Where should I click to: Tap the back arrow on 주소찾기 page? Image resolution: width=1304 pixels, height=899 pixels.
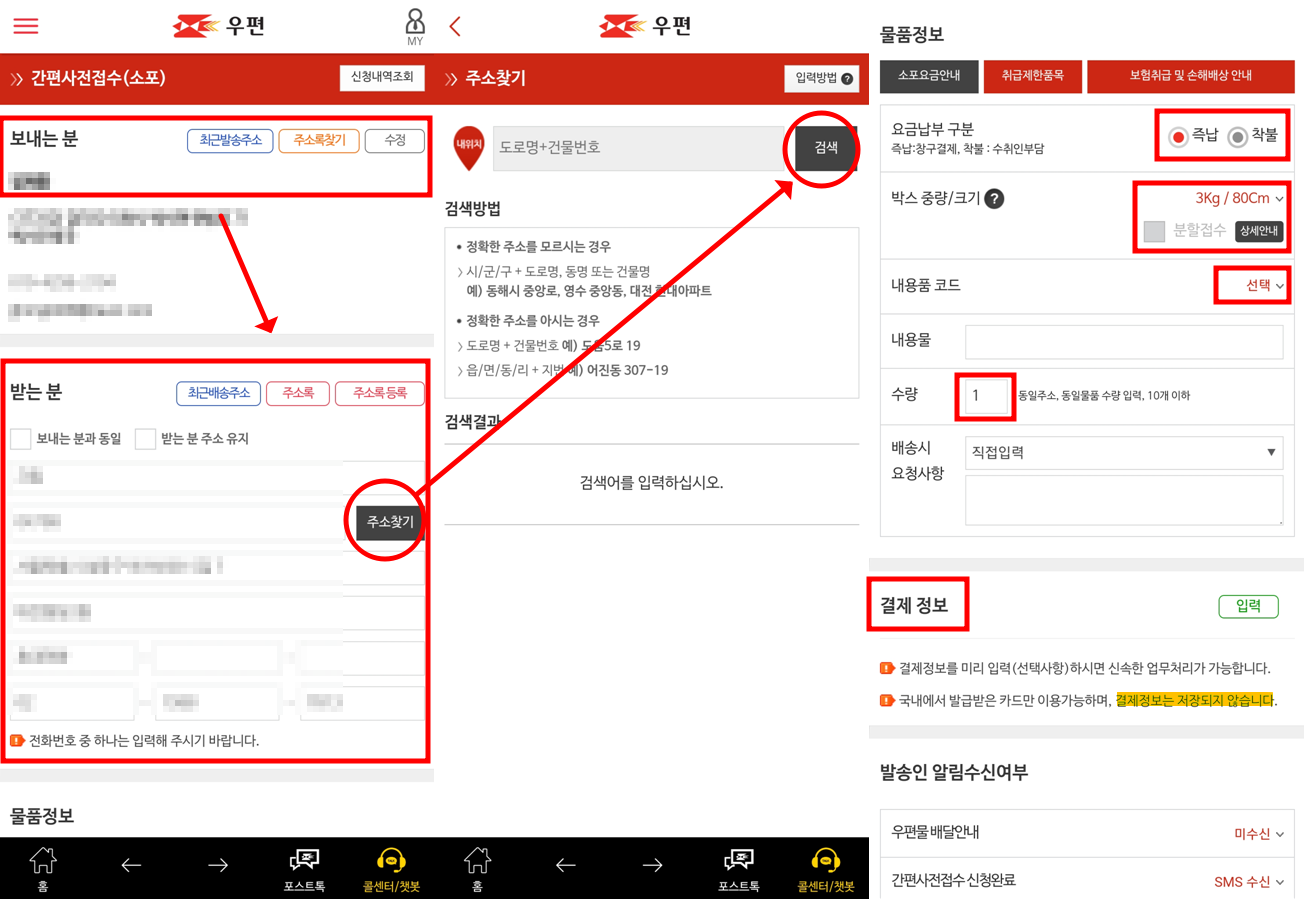point(455,26)
